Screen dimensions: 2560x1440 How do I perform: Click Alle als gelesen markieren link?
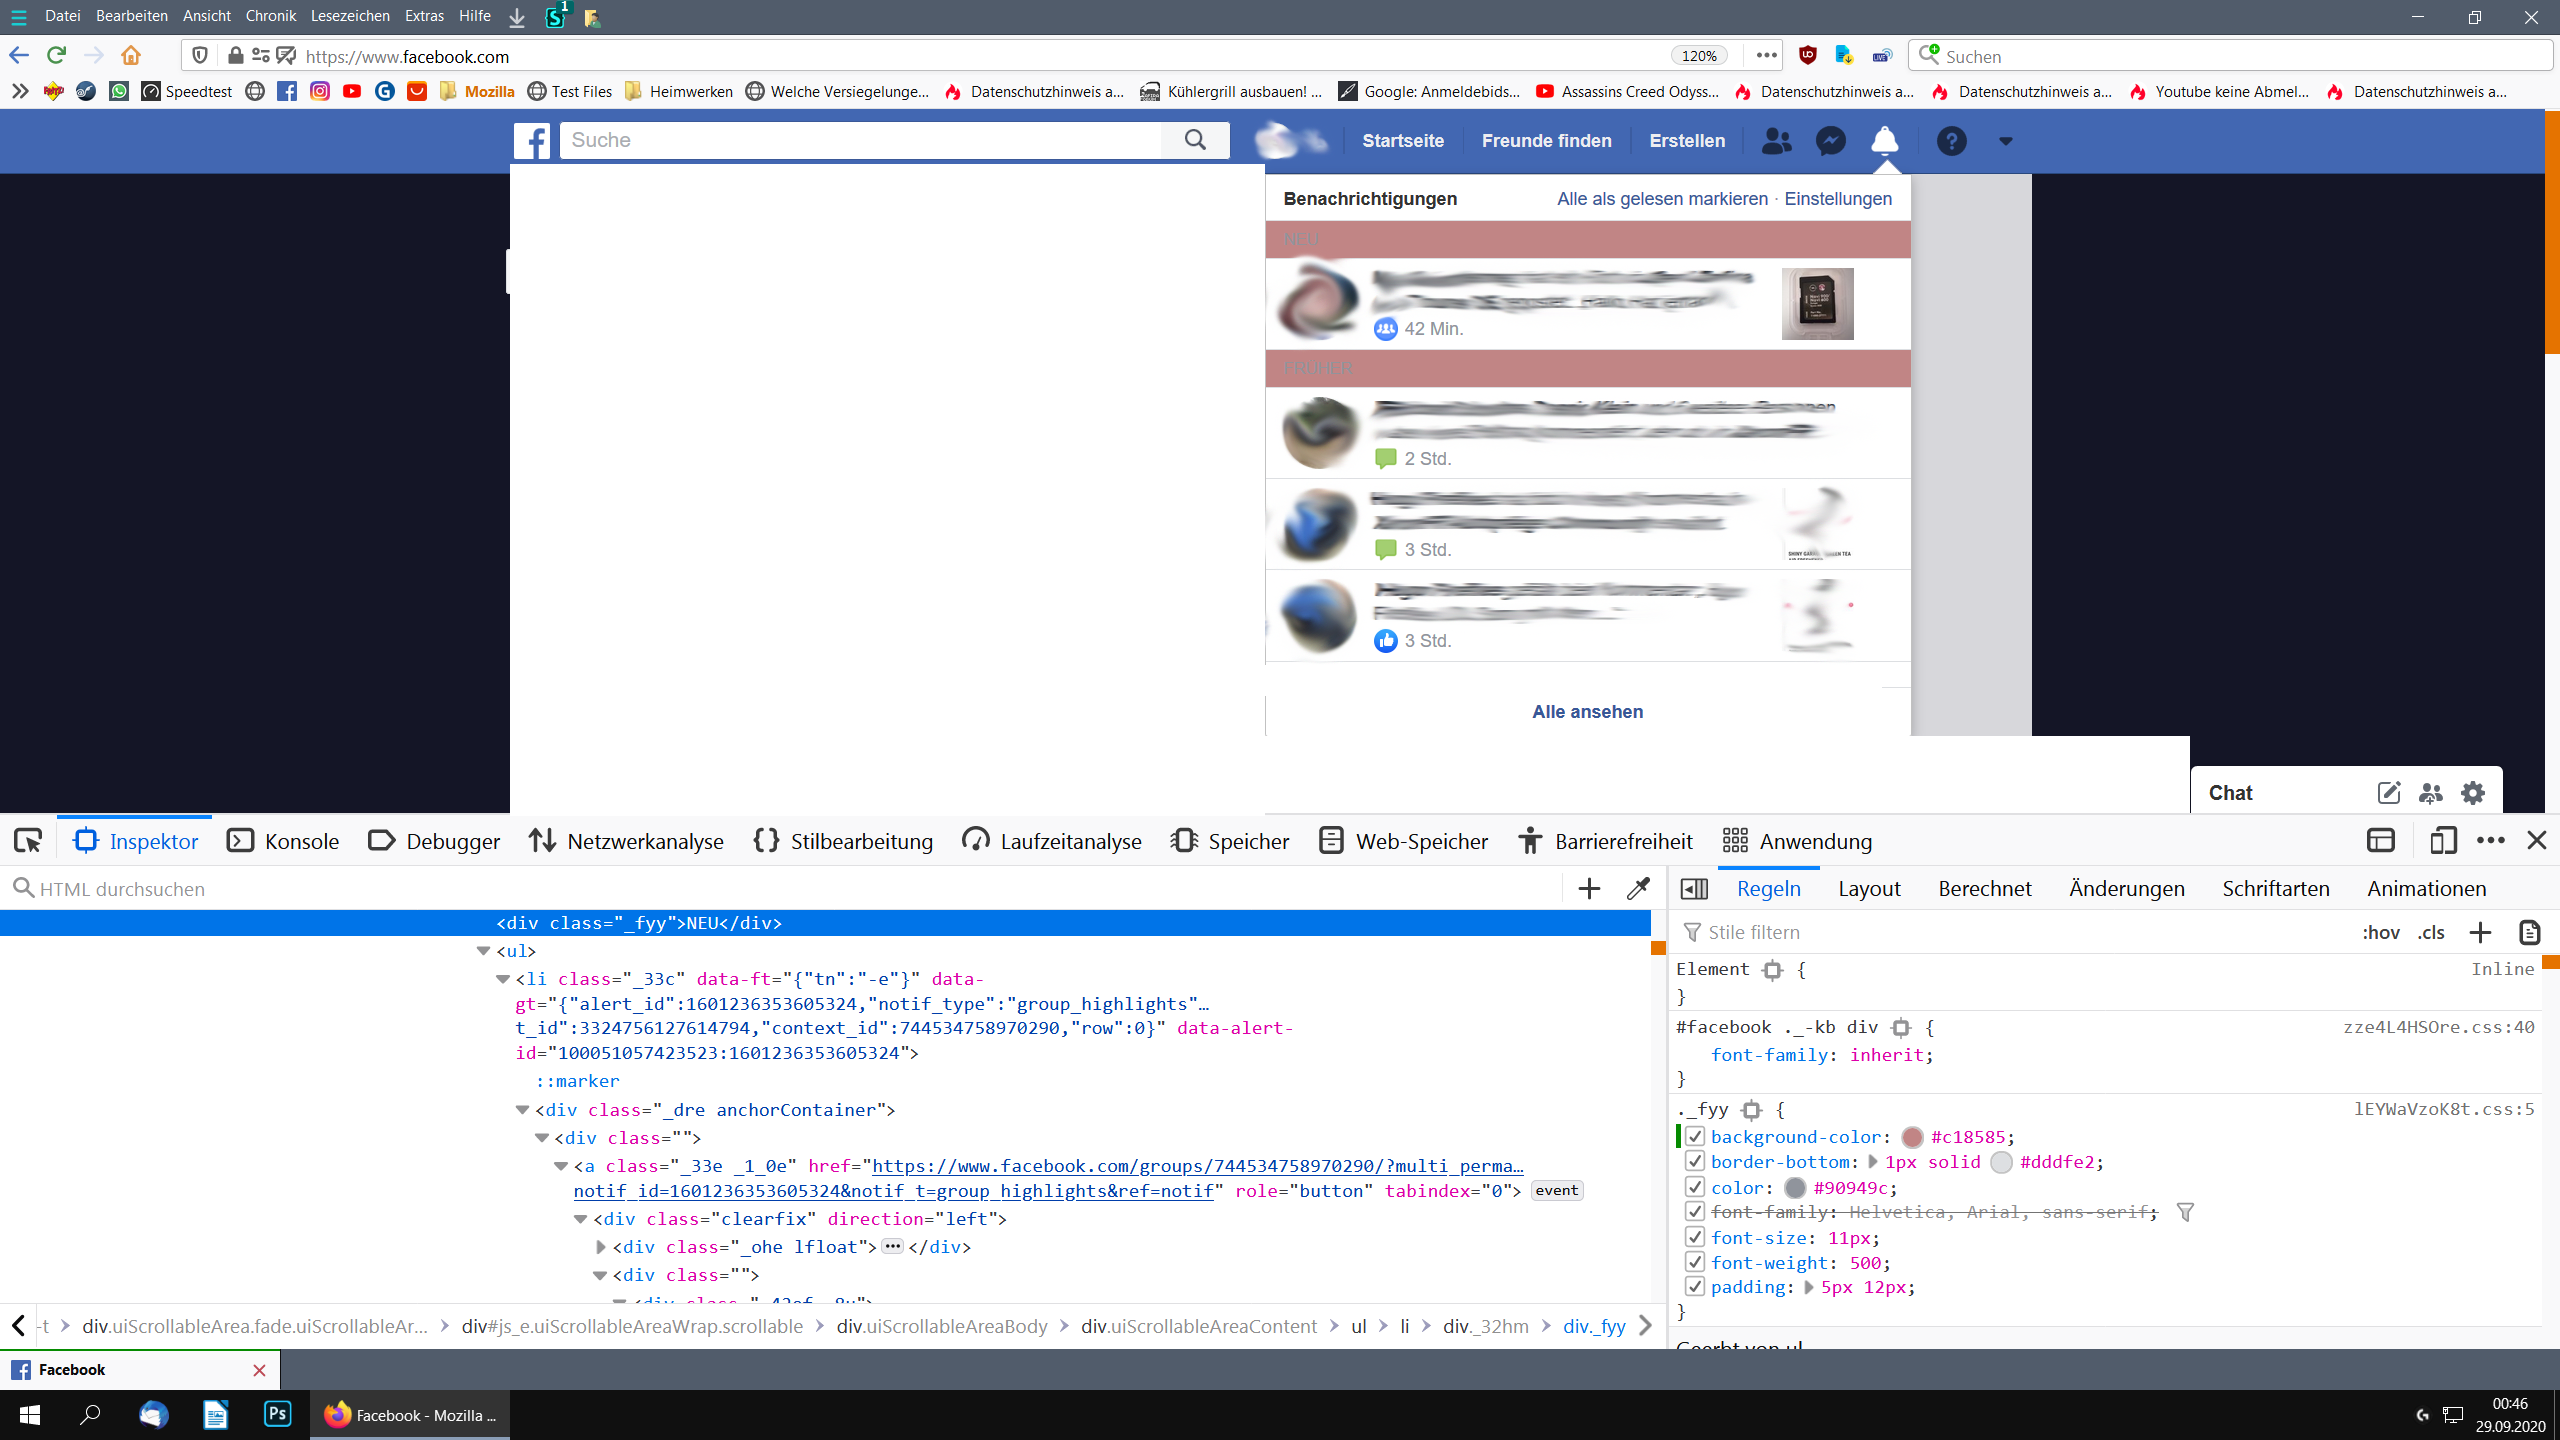tap(1662, 199)
